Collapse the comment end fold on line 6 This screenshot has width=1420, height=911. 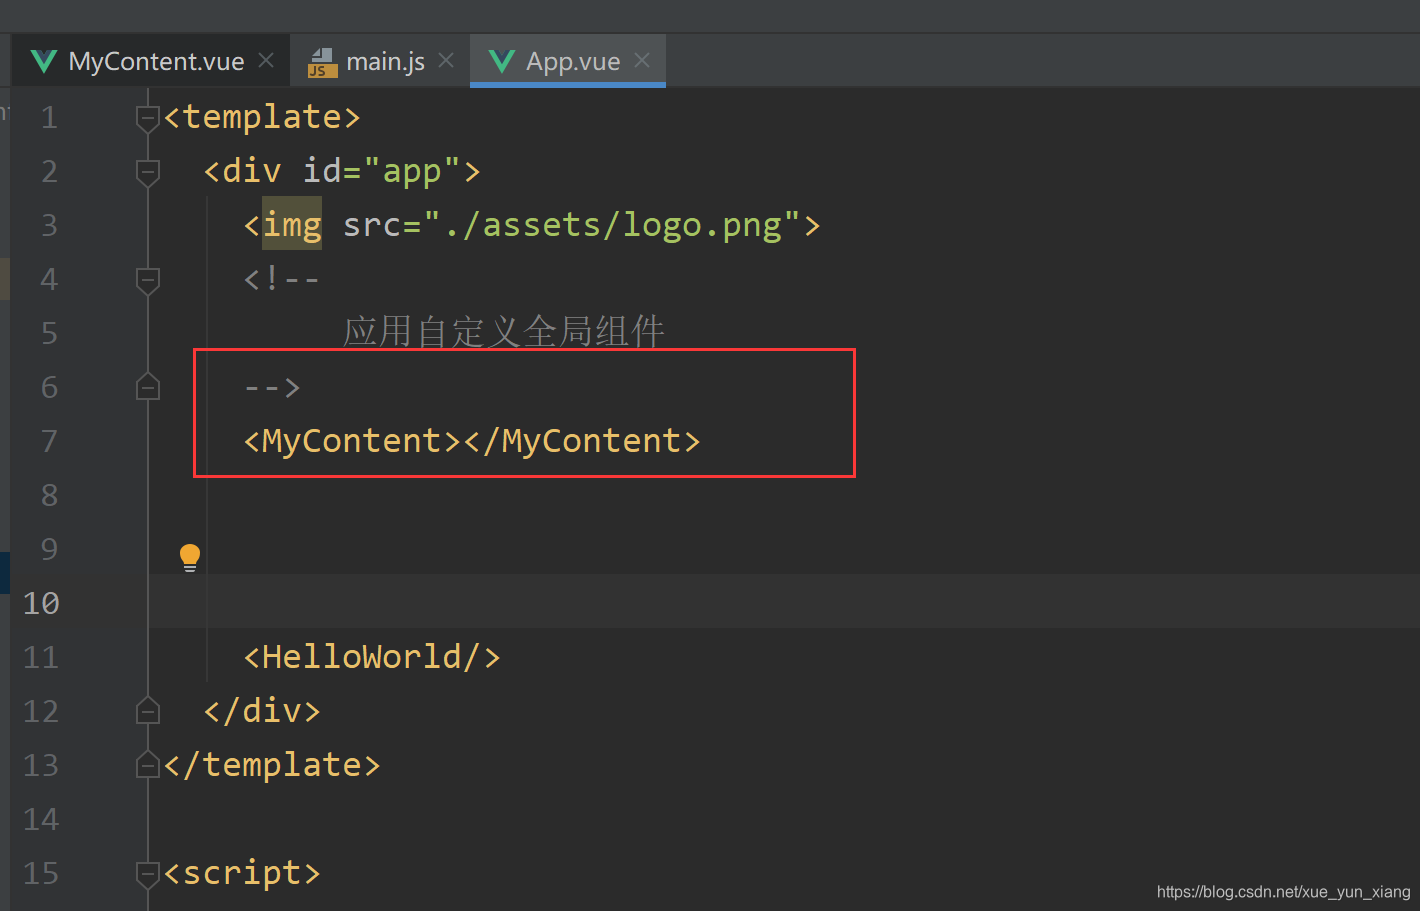[x=148, y=387]
